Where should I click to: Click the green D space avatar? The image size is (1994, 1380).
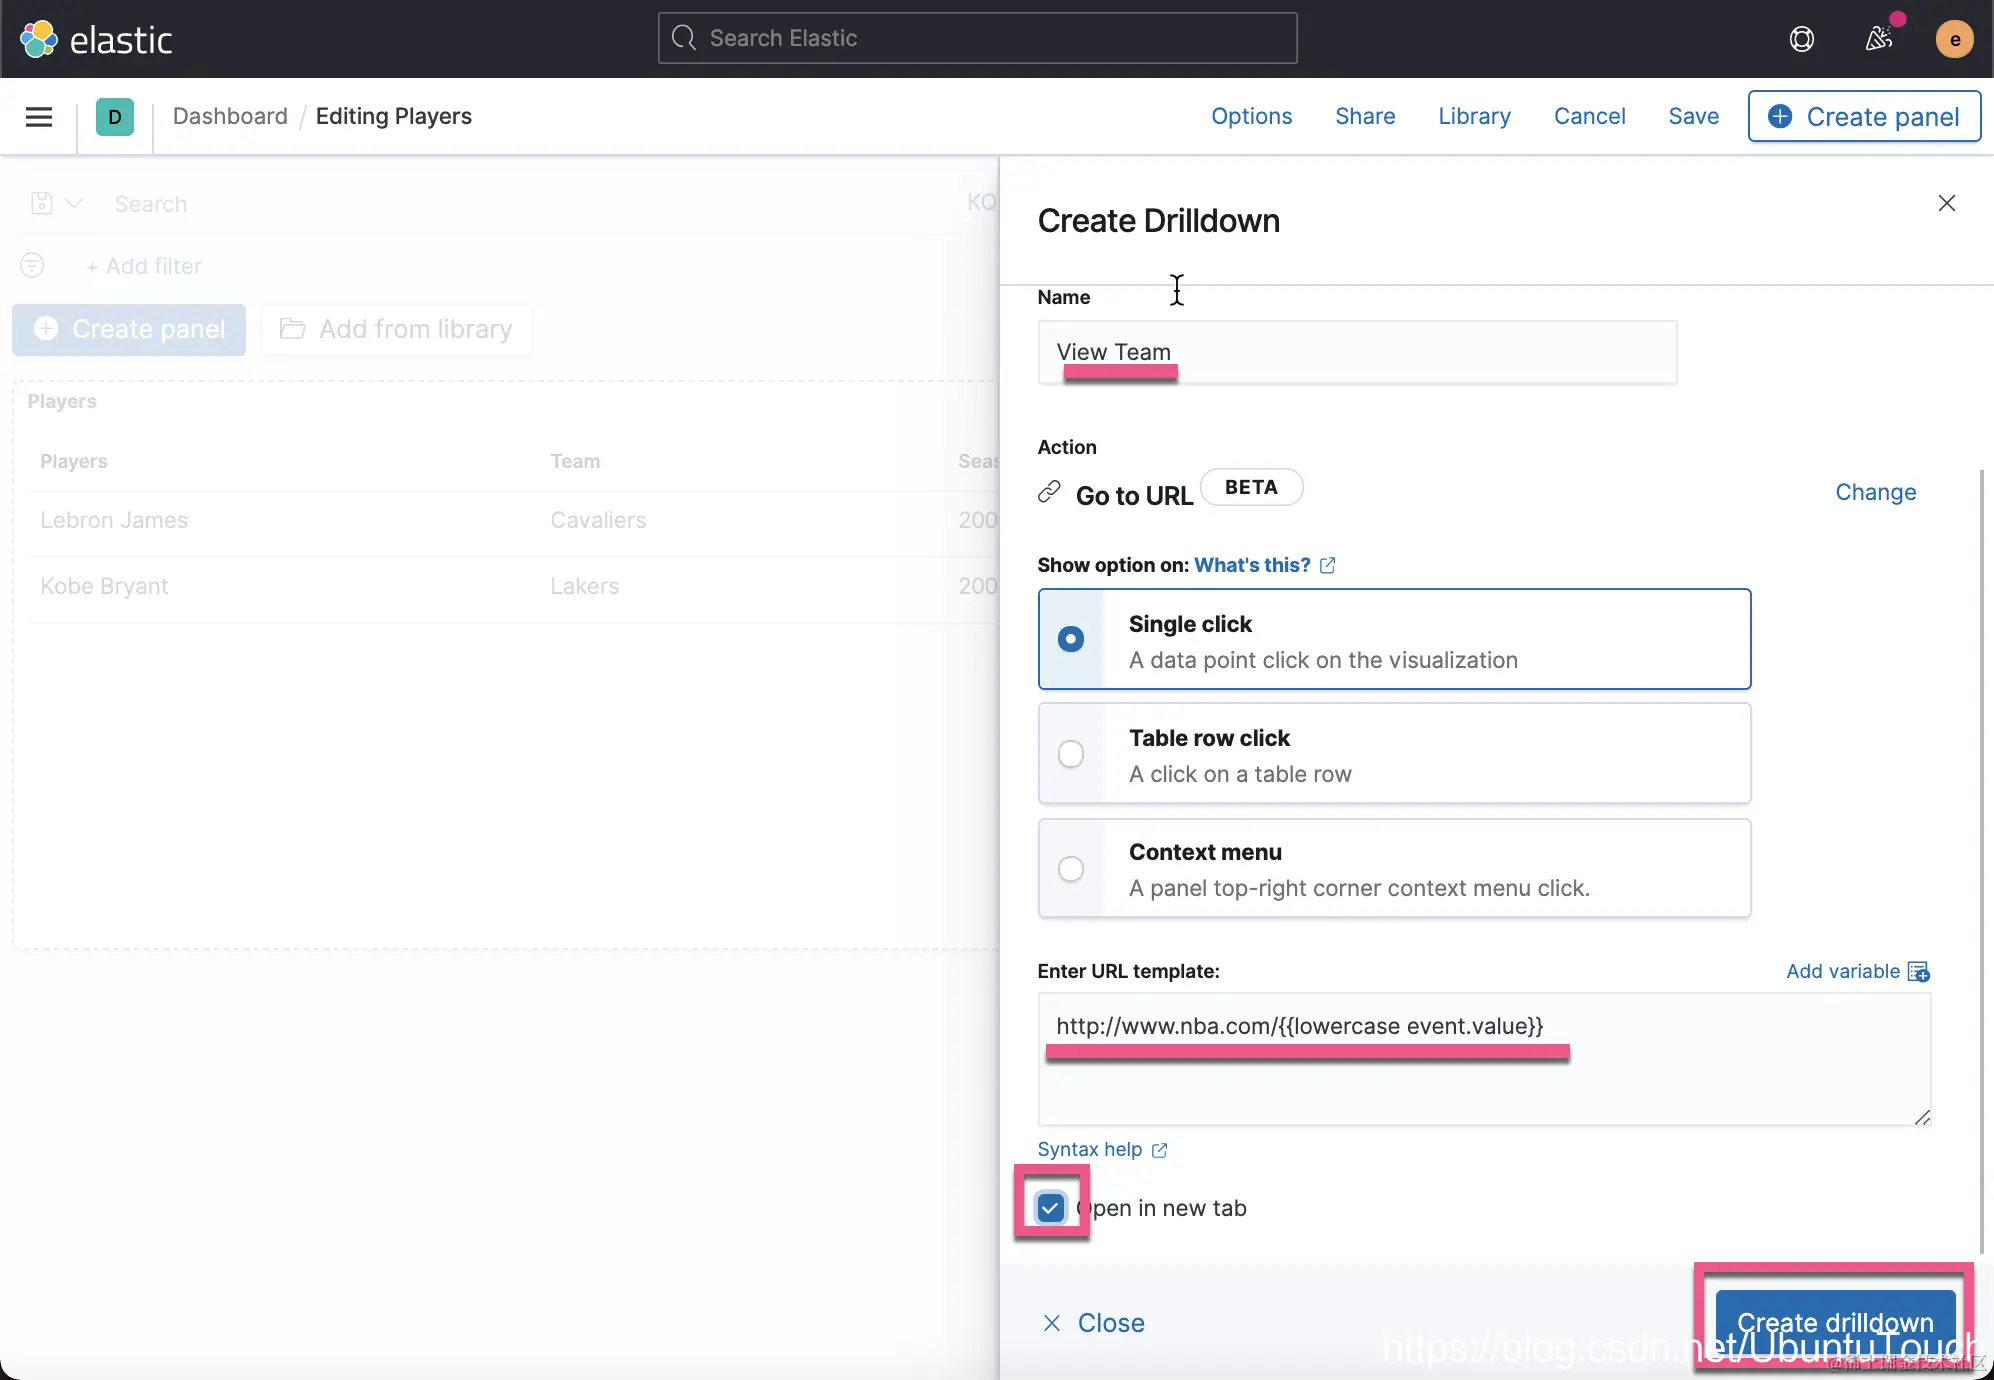[115, 117]
